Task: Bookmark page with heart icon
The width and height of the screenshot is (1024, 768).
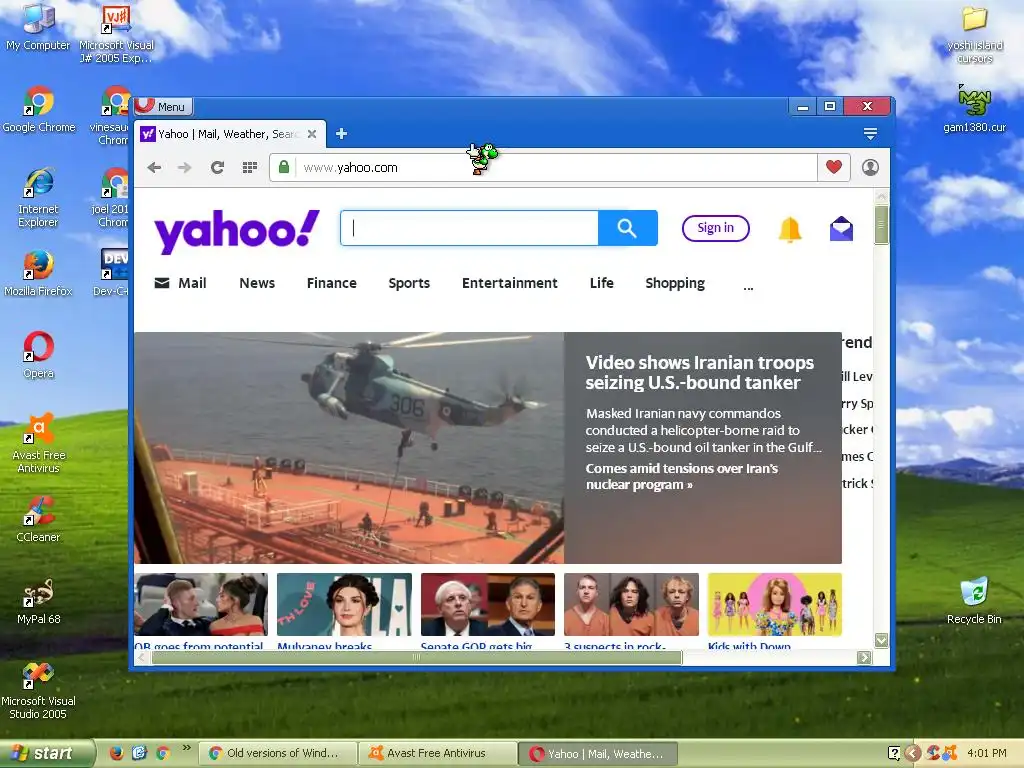Action: point(834,167)
